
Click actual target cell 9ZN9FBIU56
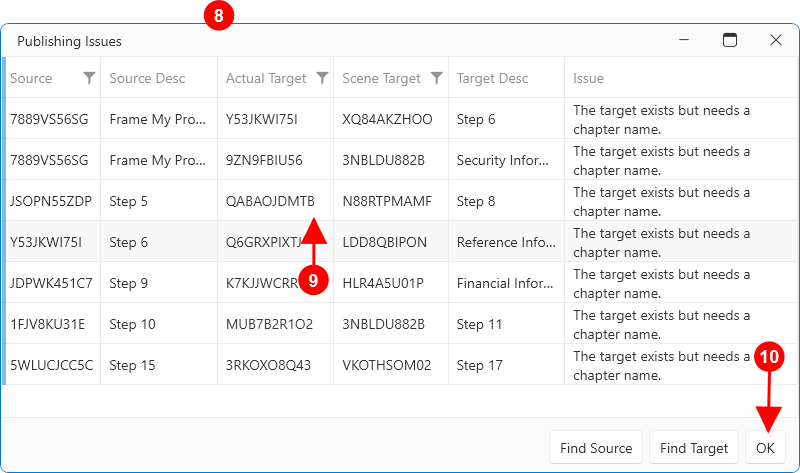[264, 160]
